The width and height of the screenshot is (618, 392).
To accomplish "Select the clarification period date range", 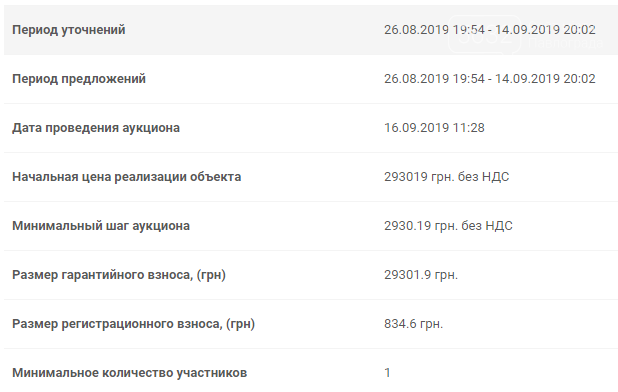I will click(490, 30).
